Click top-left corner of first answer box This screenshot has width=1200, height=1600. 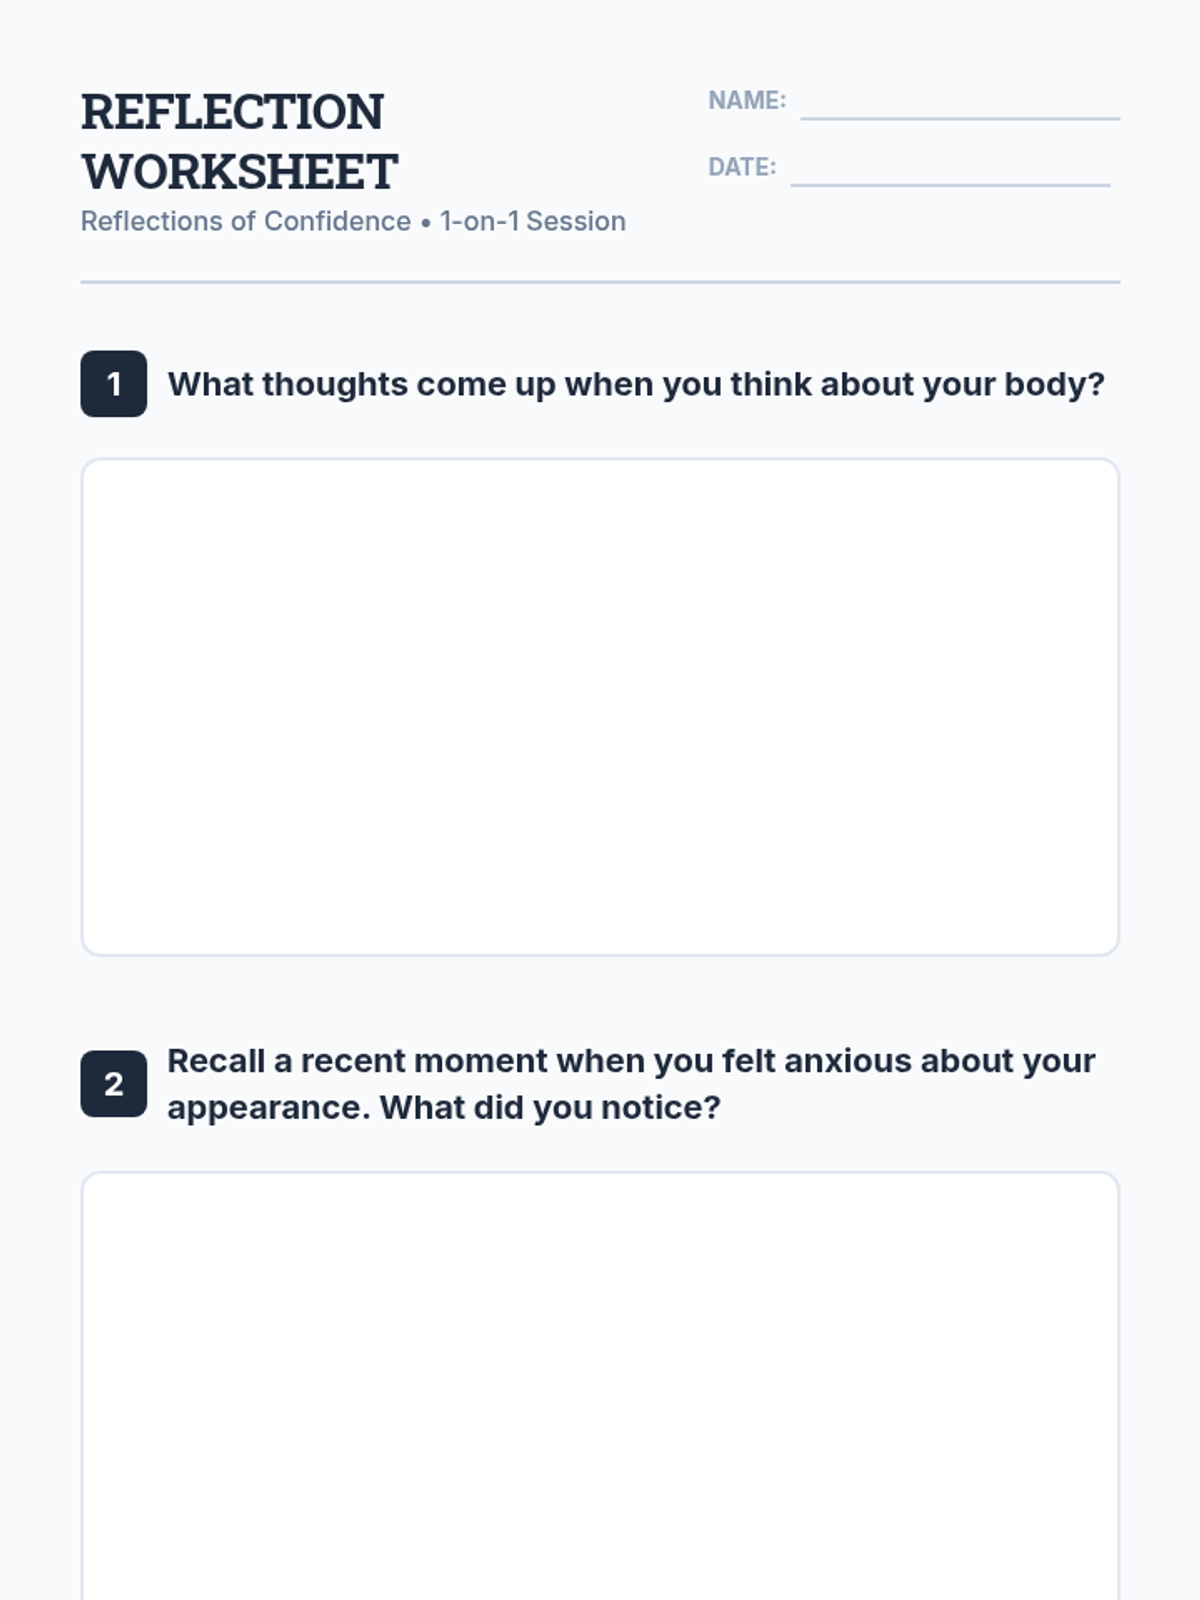[x=90, y=467]
